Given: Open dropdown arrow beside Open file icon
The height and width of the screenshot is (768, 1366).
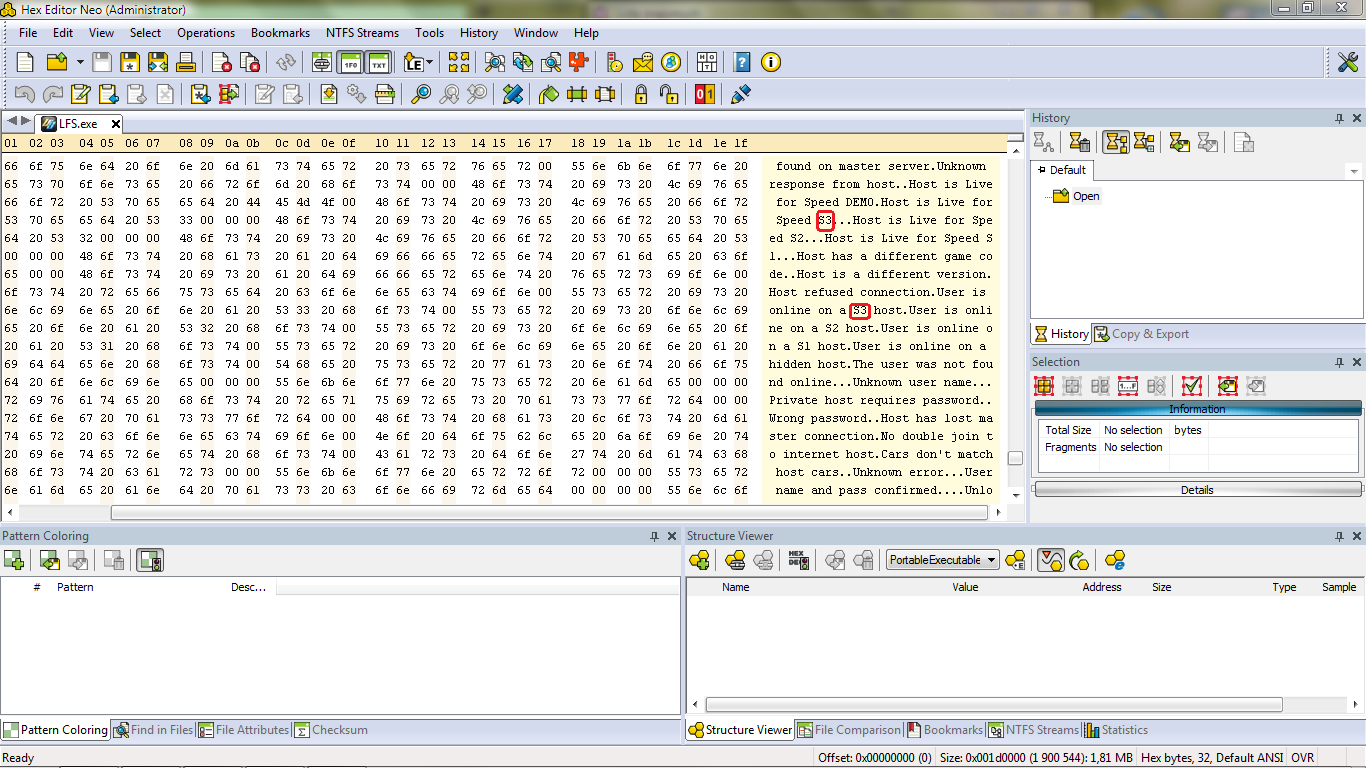Looking at the screenshot, I should 80,62.
